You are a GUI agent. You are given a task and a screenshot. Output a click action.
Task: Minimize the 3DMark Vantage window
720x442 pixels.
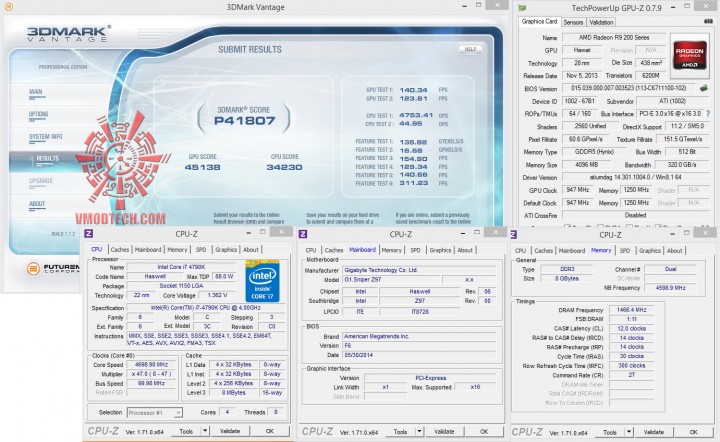465,6
